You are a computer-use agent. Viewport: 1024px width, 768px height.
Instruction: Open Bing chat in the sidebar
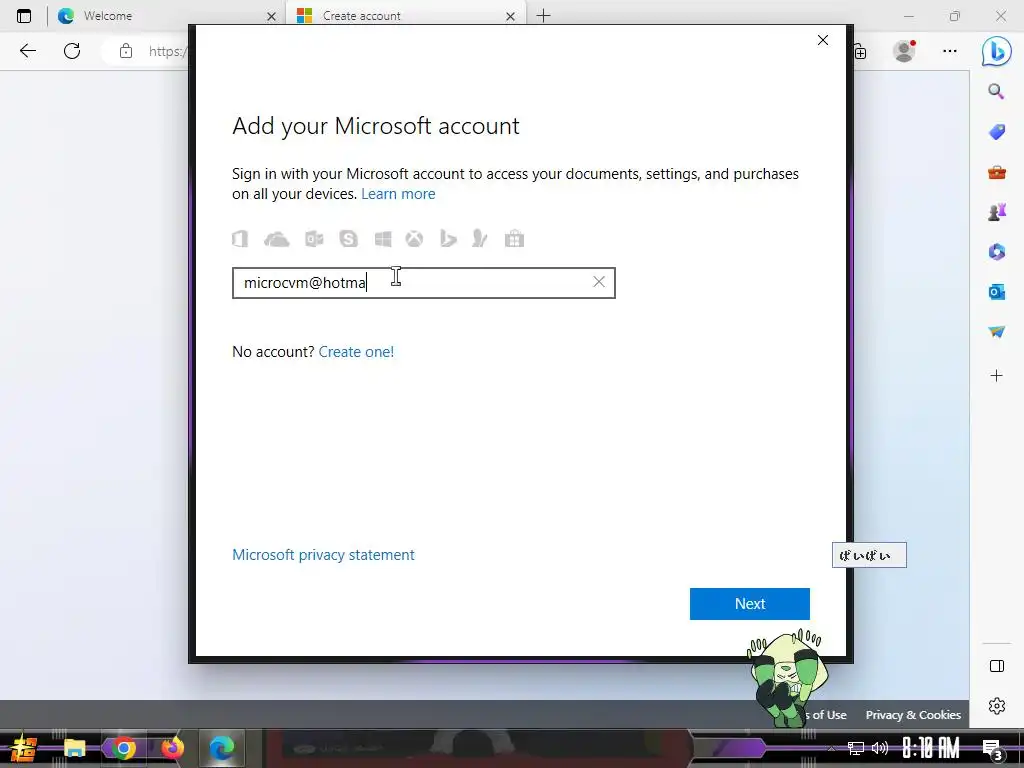pos(997,51)
